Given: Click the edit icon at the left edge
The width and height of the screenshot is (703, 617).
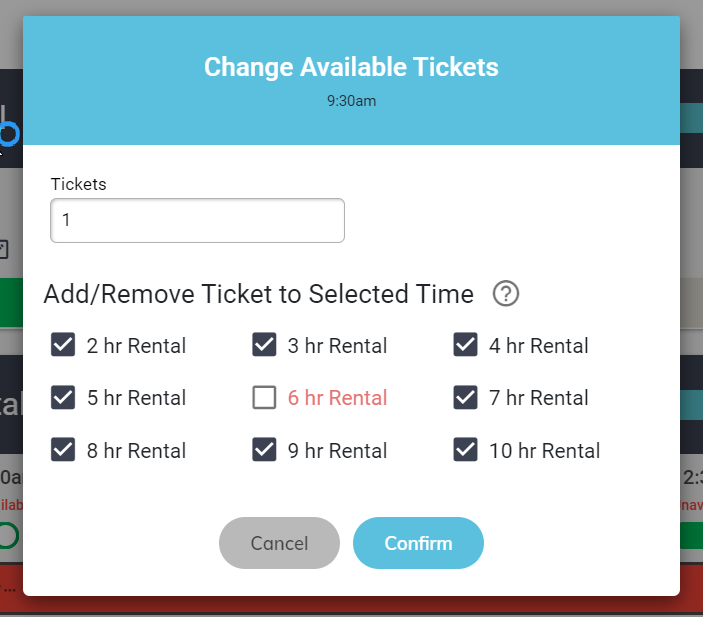Looking at the screenshot, I should pos(4,250).
